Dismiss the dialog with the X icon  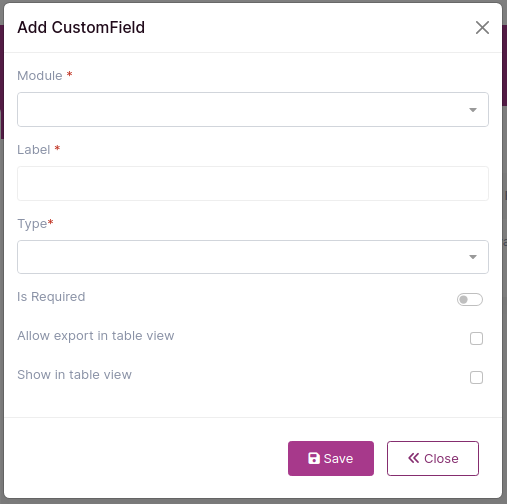482,27
